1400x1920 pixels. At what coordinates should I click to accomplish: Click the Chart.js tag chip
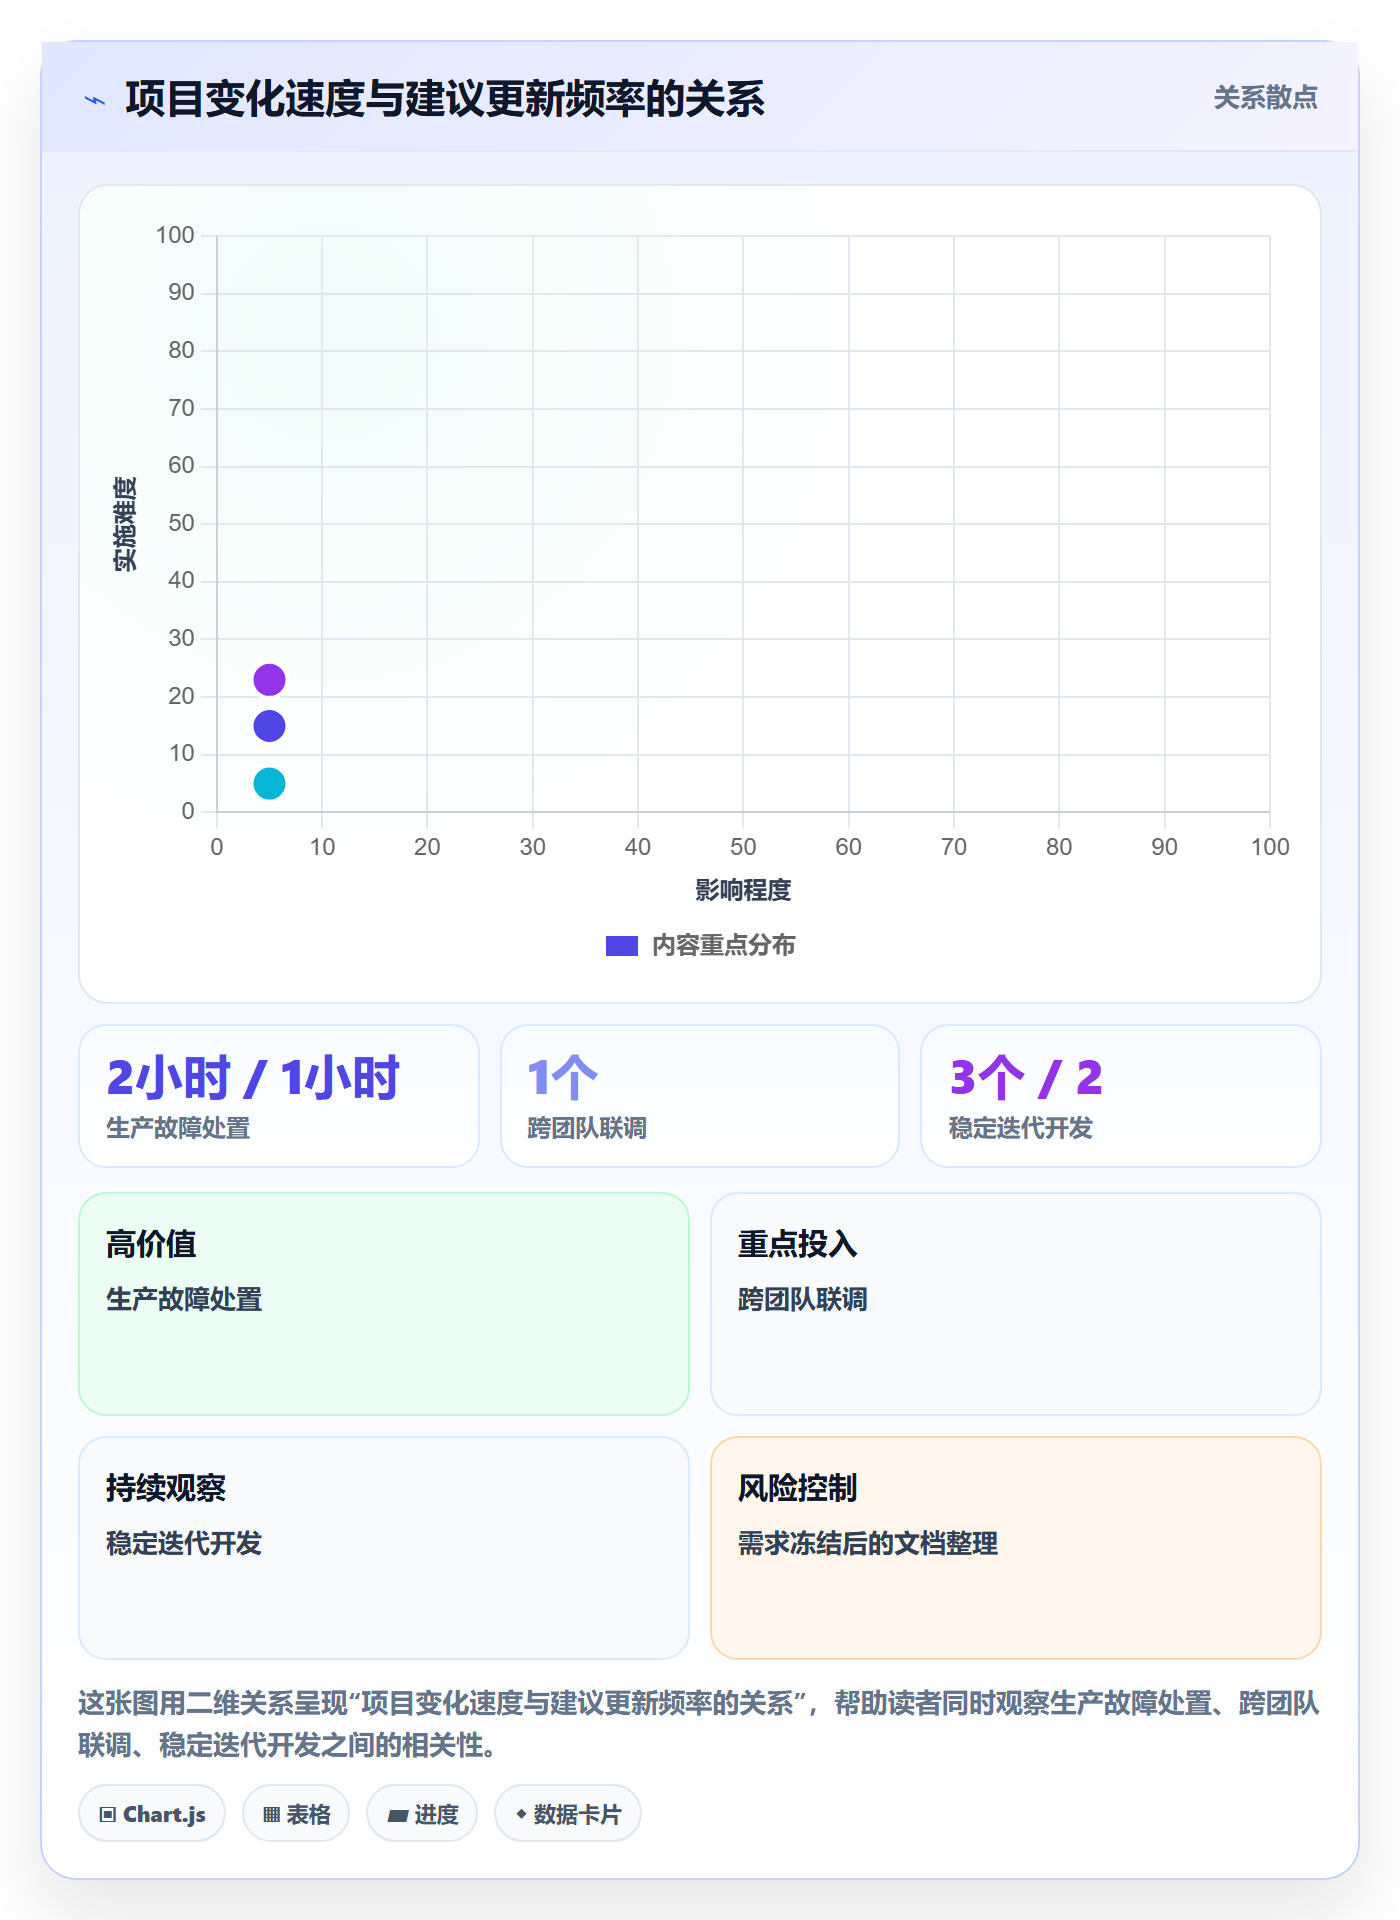[152, 1814]
